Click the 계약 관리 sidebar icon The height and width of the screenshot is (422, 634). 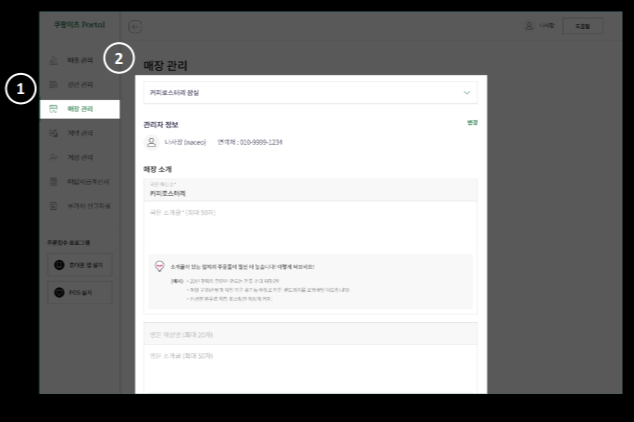coord(53,133)
